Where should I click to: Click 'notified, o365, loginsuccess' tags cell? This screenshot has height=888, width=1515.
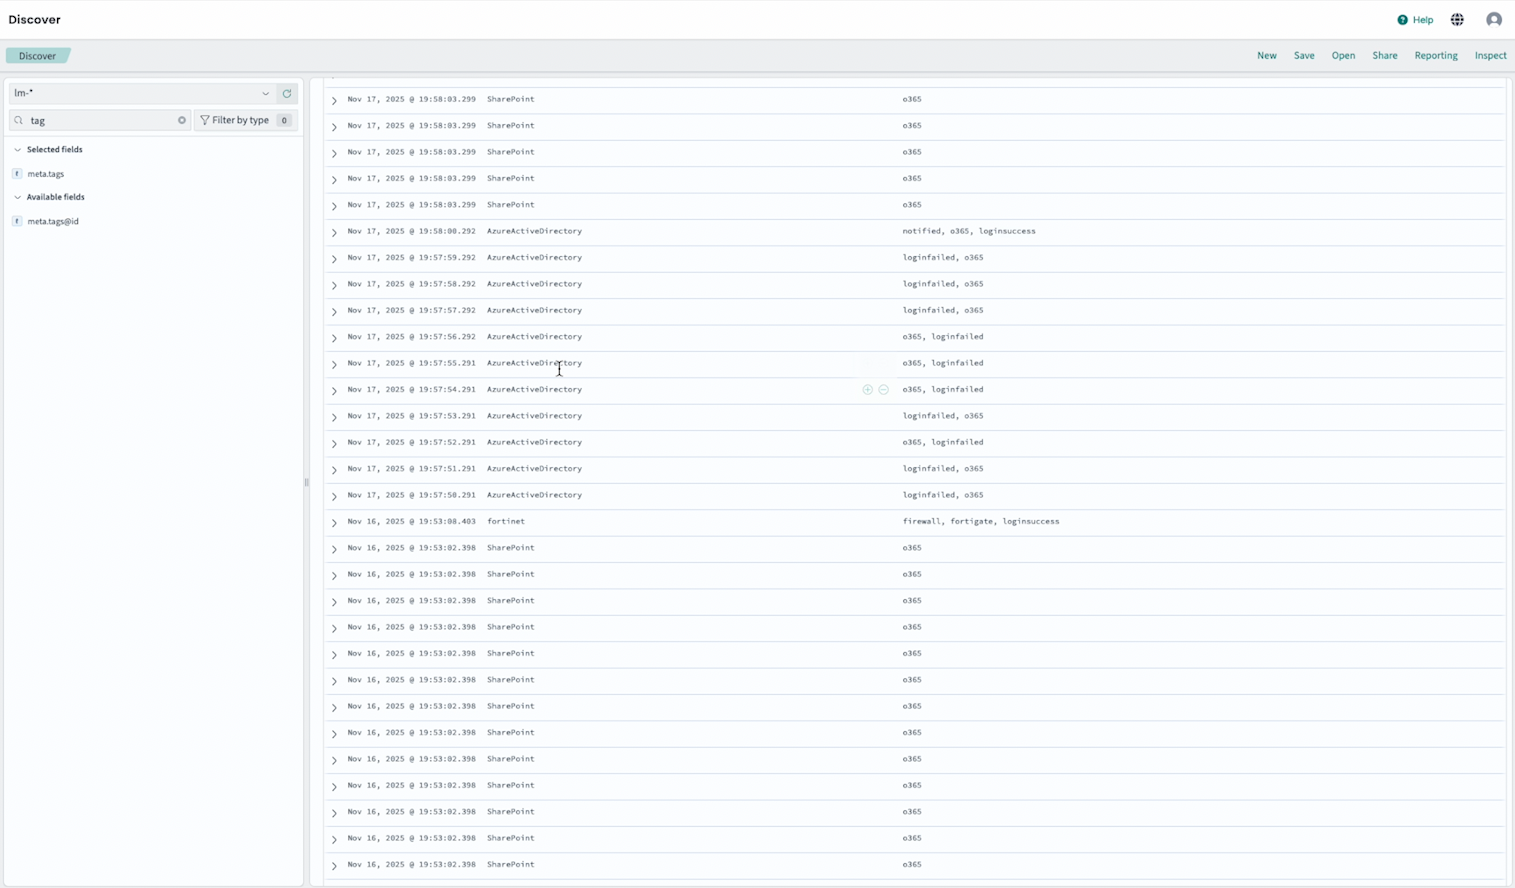pos(969,231)
